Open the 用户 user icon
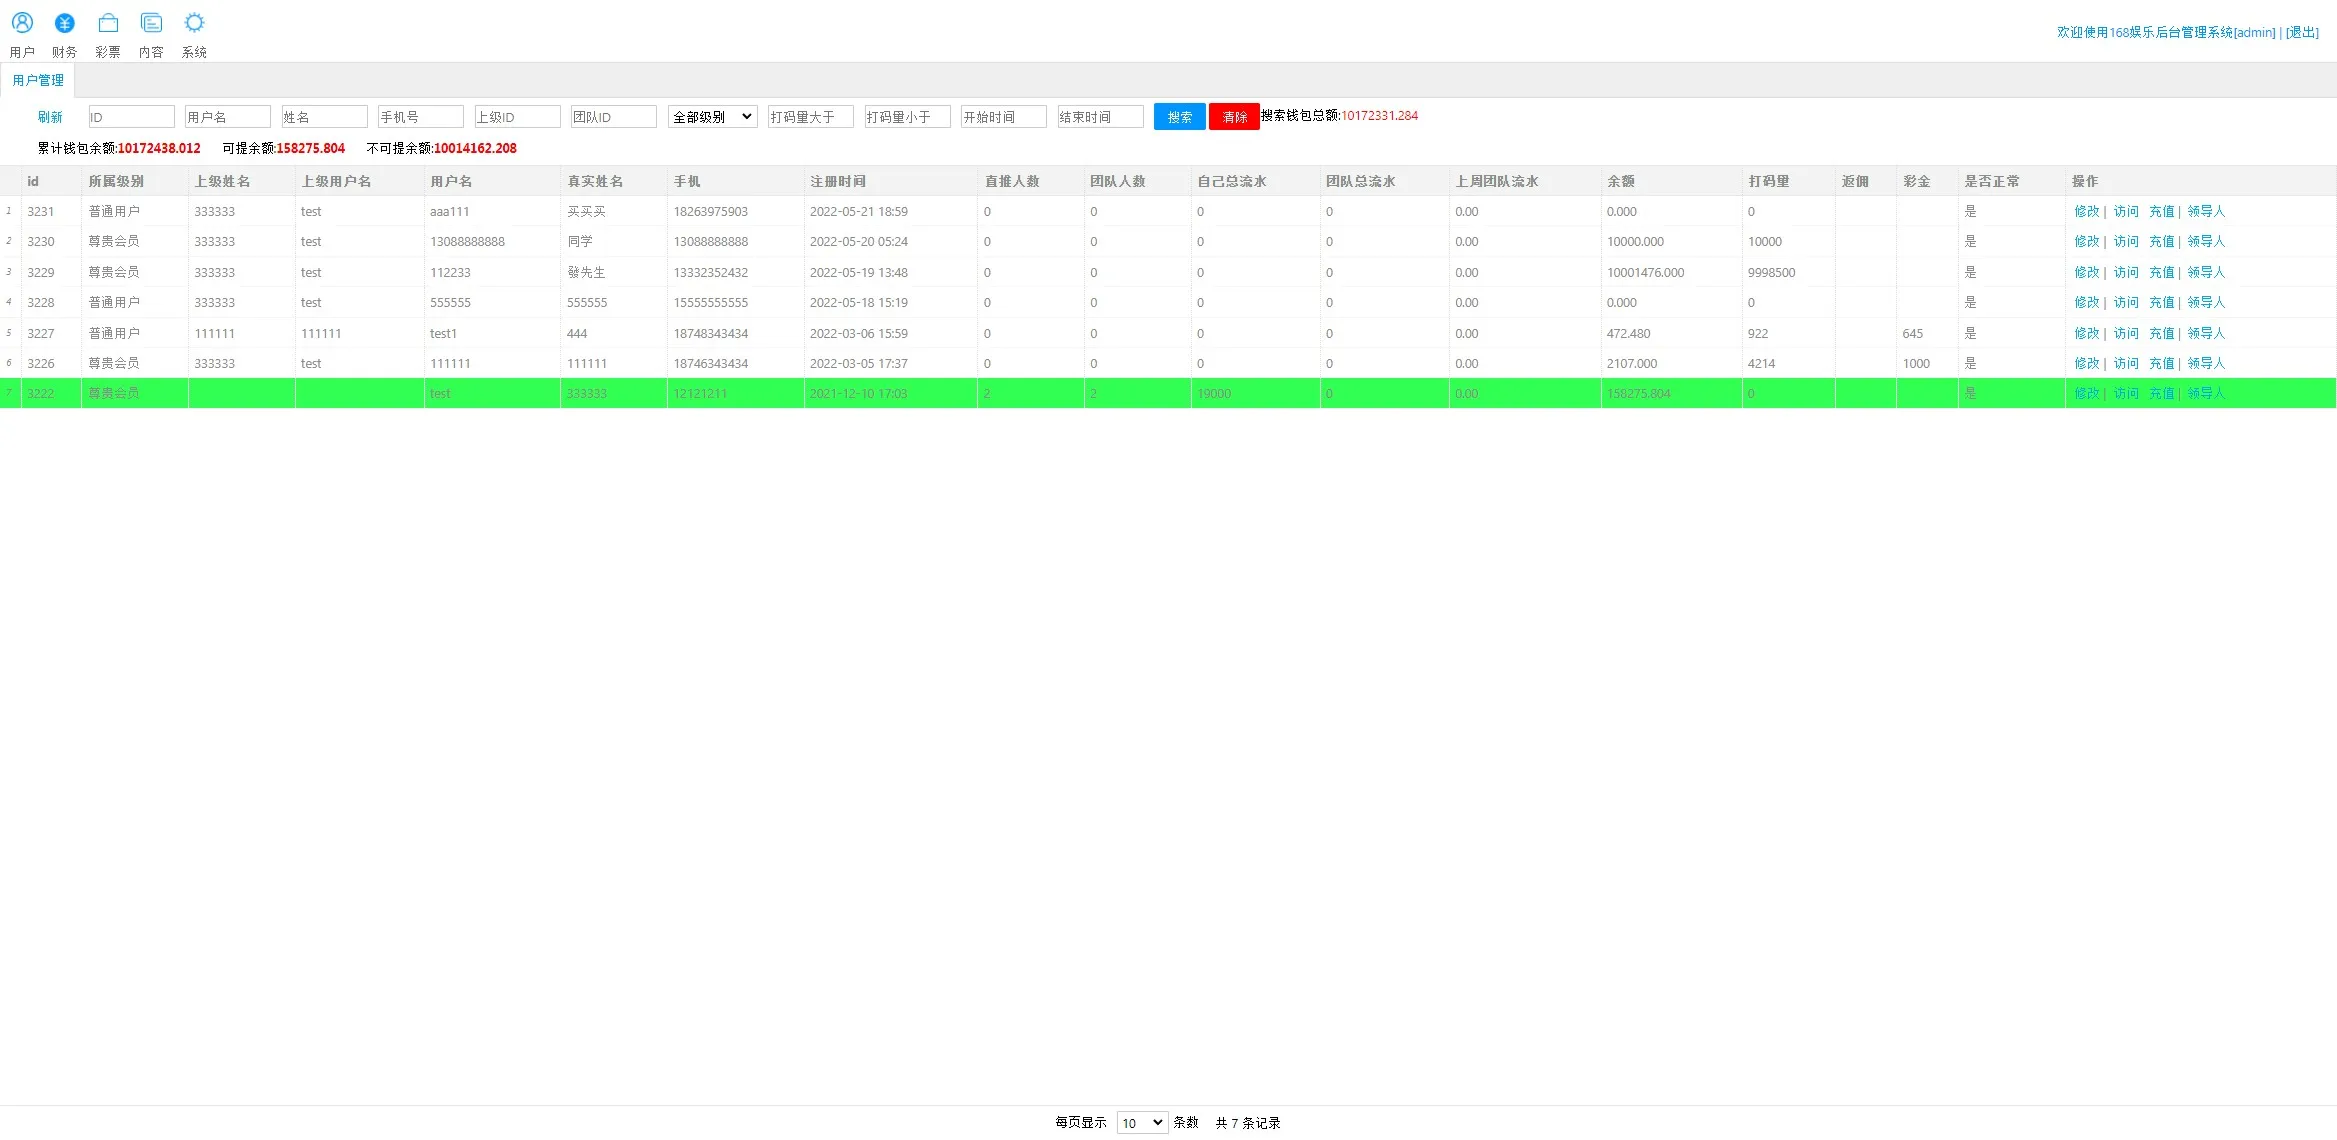Viewport: 2337px width, 1140px height. tap(22, 24)
